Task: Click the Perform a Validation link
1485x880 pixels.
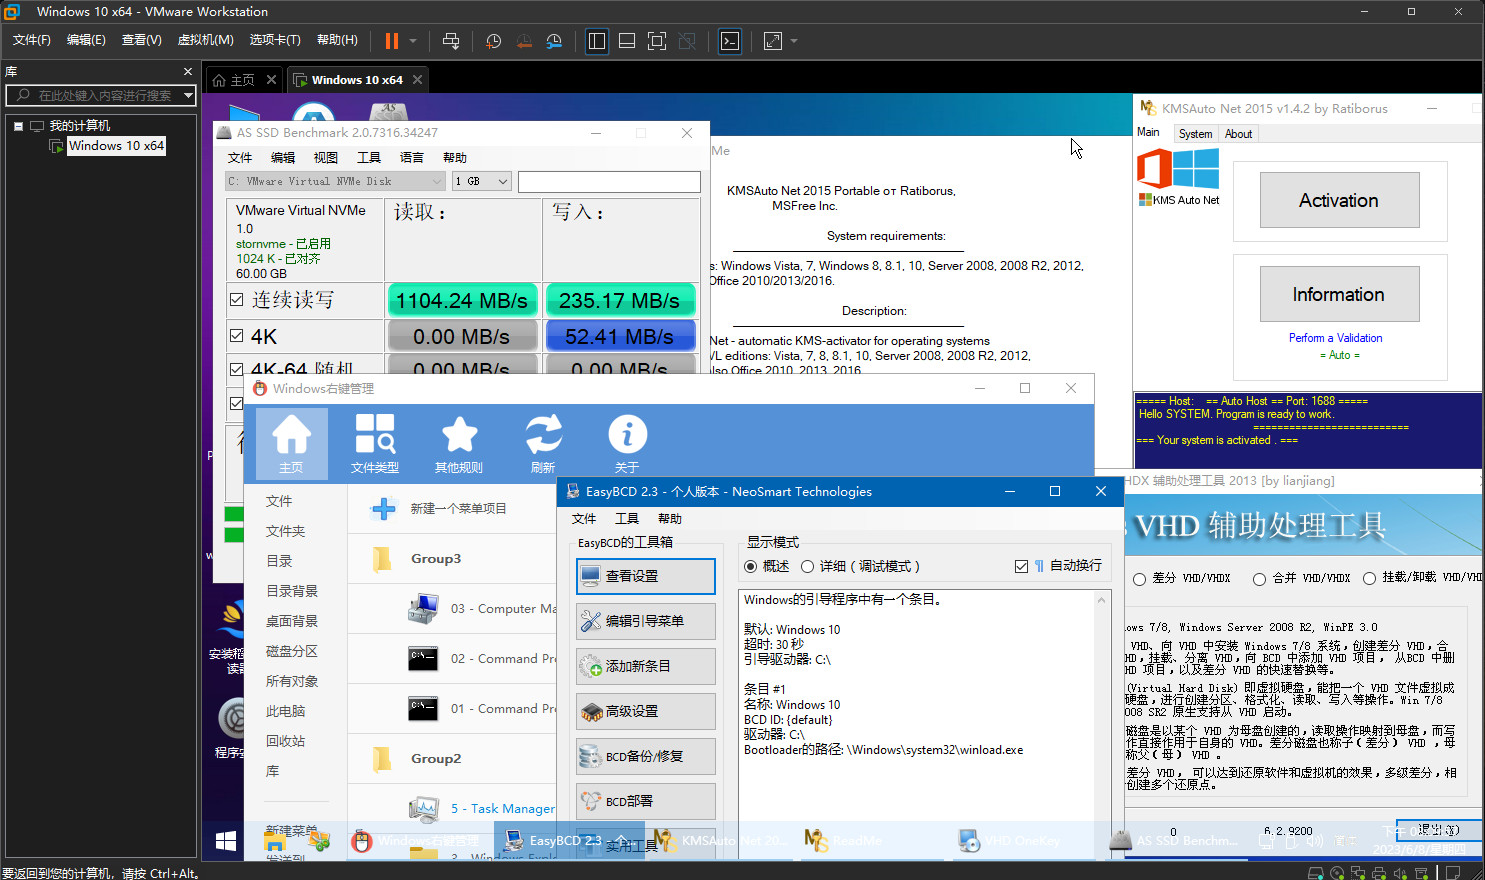Action: [x=1336, y=338]
